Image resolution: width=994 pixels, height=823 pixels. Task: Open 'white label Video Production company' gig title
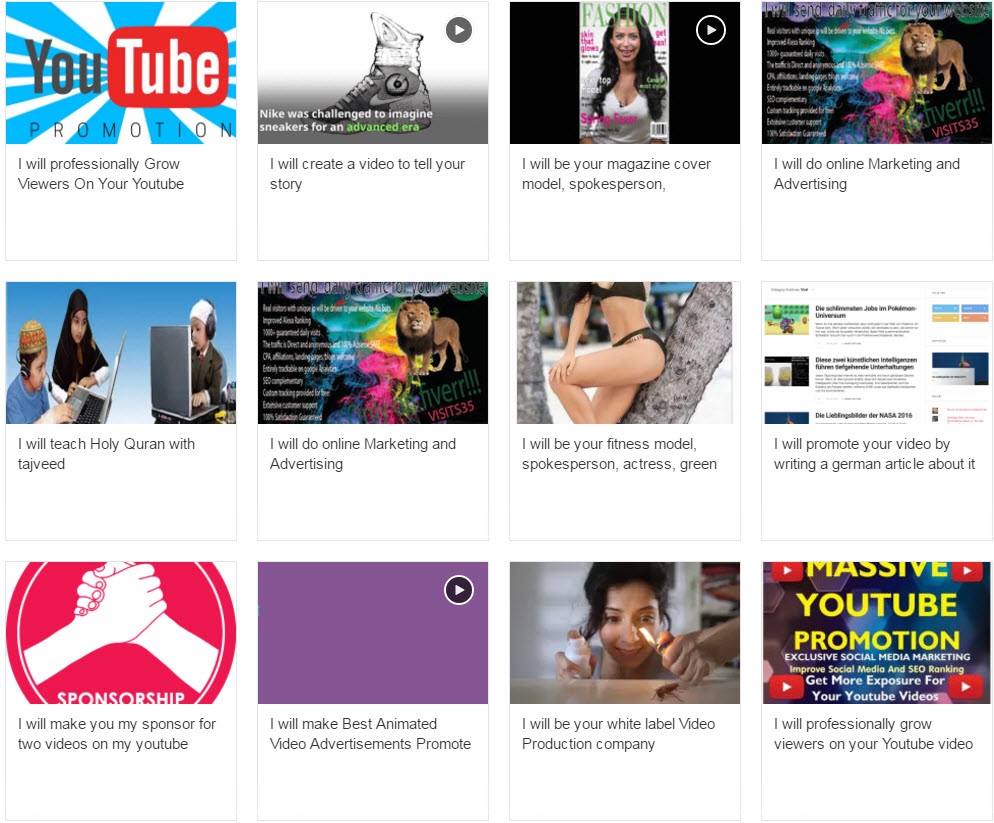618,734
